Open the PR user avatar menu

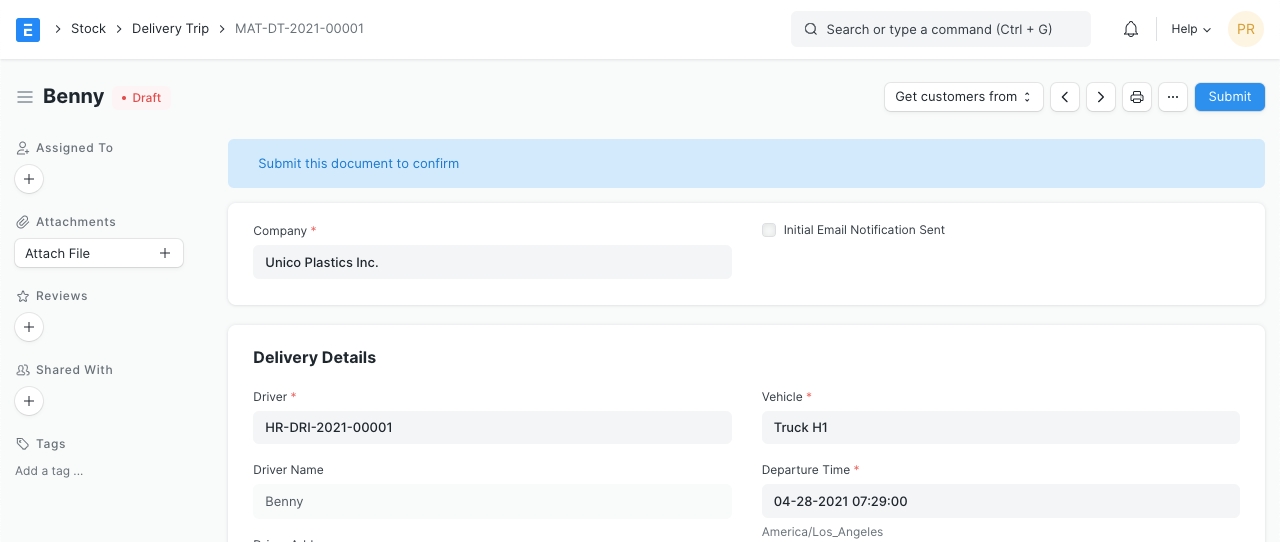1246,29
